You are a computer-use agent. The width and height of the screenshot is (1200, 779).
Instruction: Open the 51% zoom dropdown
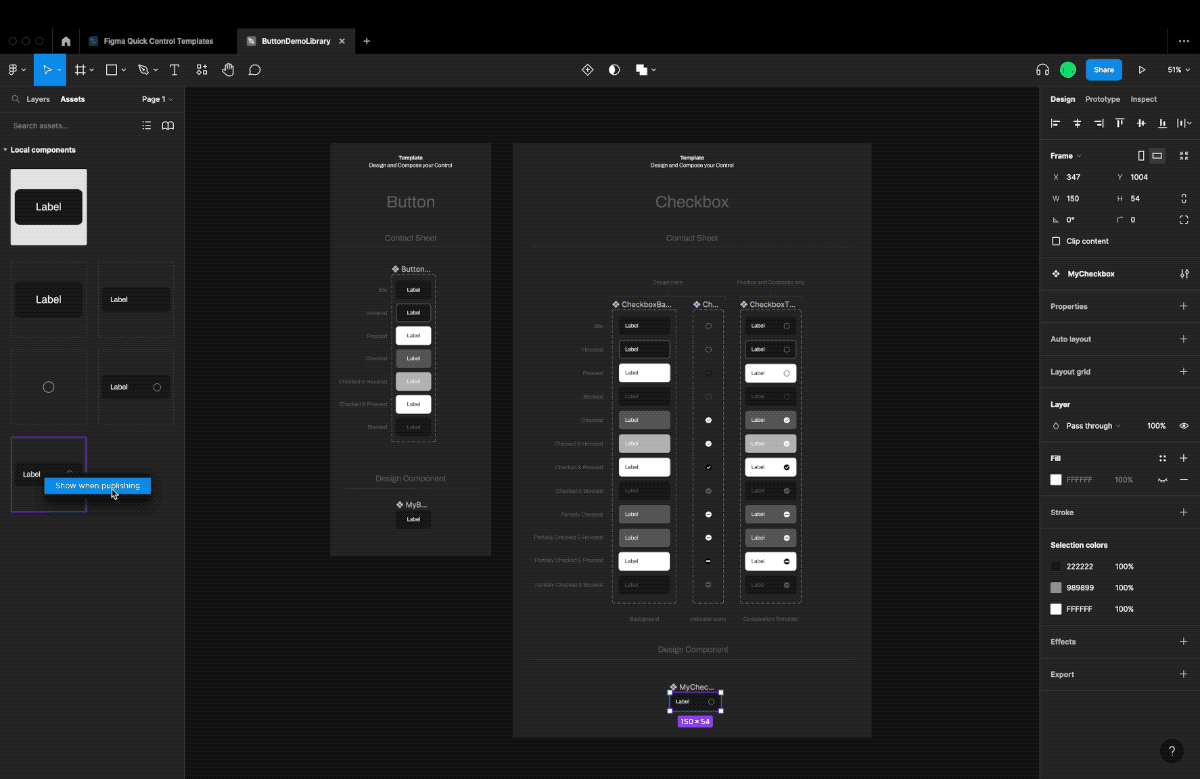coord(1179,70)
